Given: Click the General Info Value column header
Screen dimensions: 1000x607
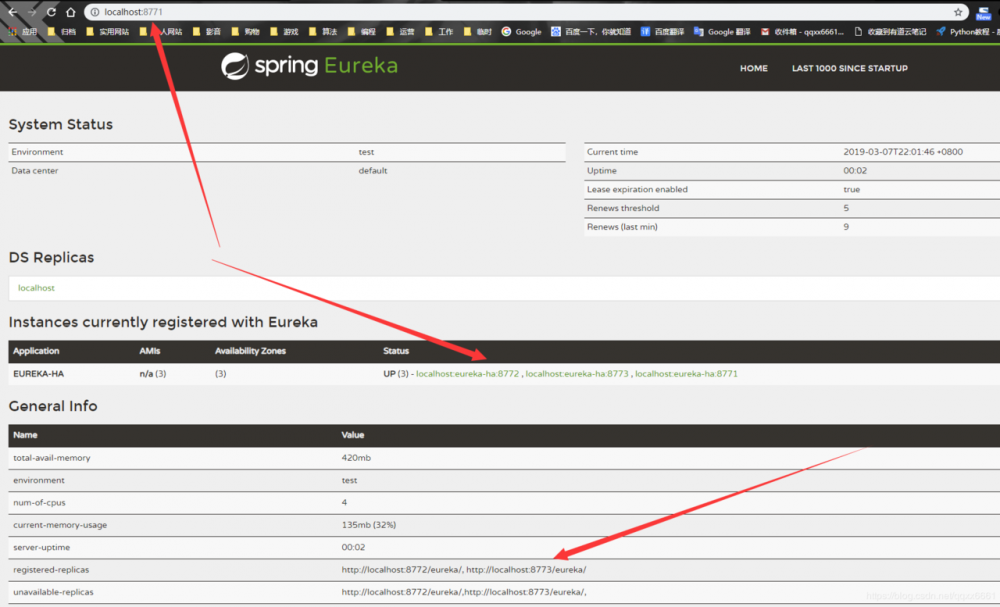Looking at the screenshot, I should point(353,435).
